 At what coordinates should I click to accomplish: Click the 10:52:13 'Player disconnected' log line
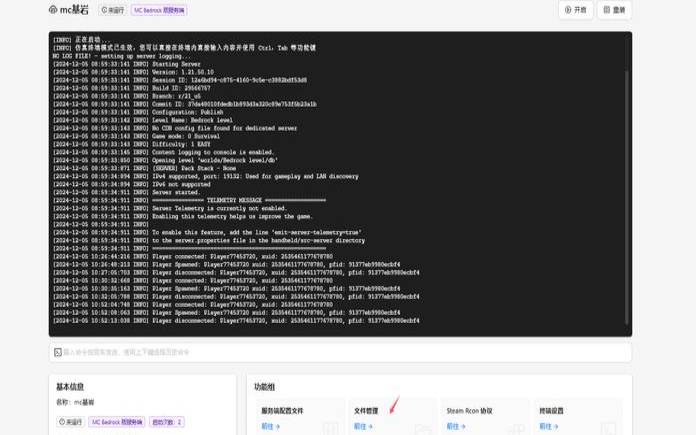coord(236,320)
